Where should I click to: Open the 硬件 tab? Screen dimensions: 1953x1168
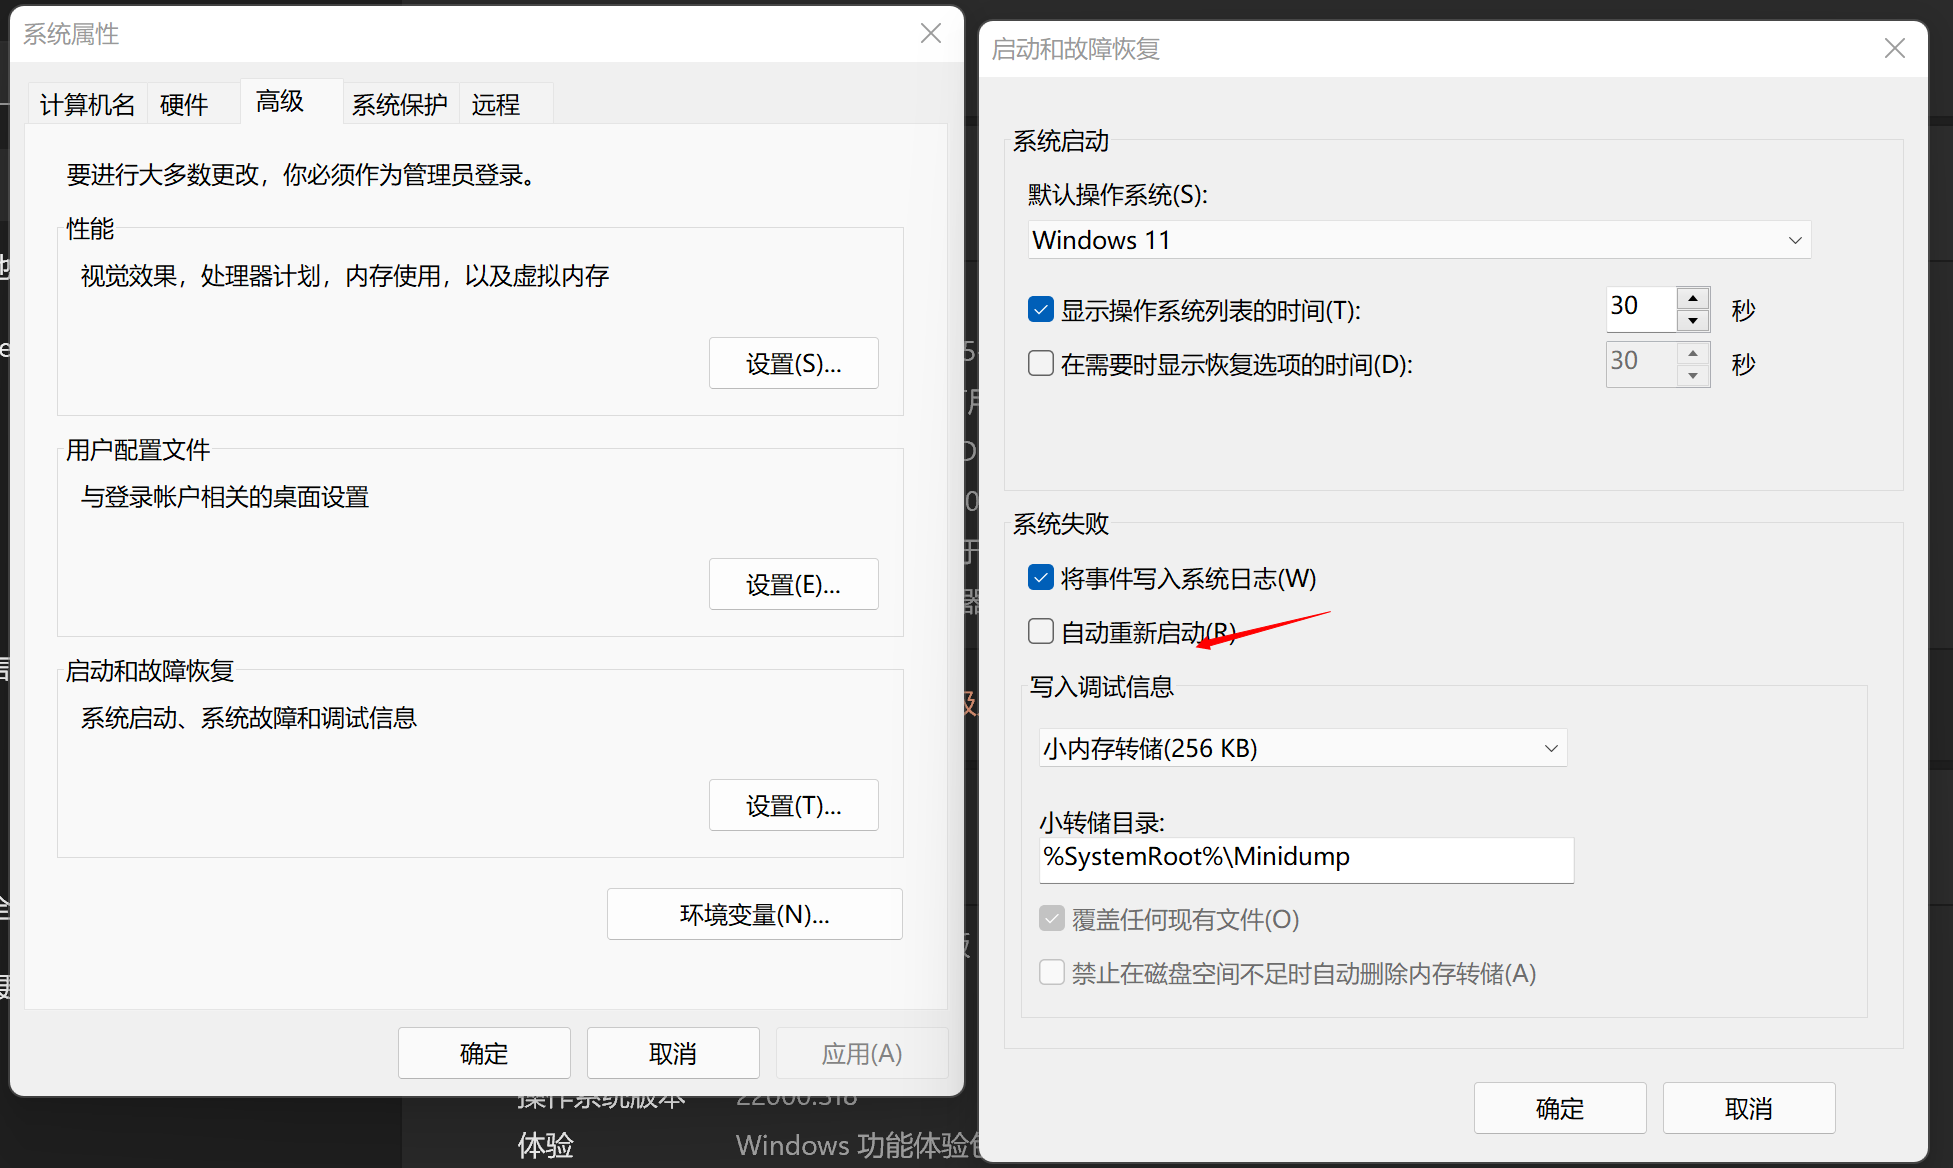click(184, 105)
